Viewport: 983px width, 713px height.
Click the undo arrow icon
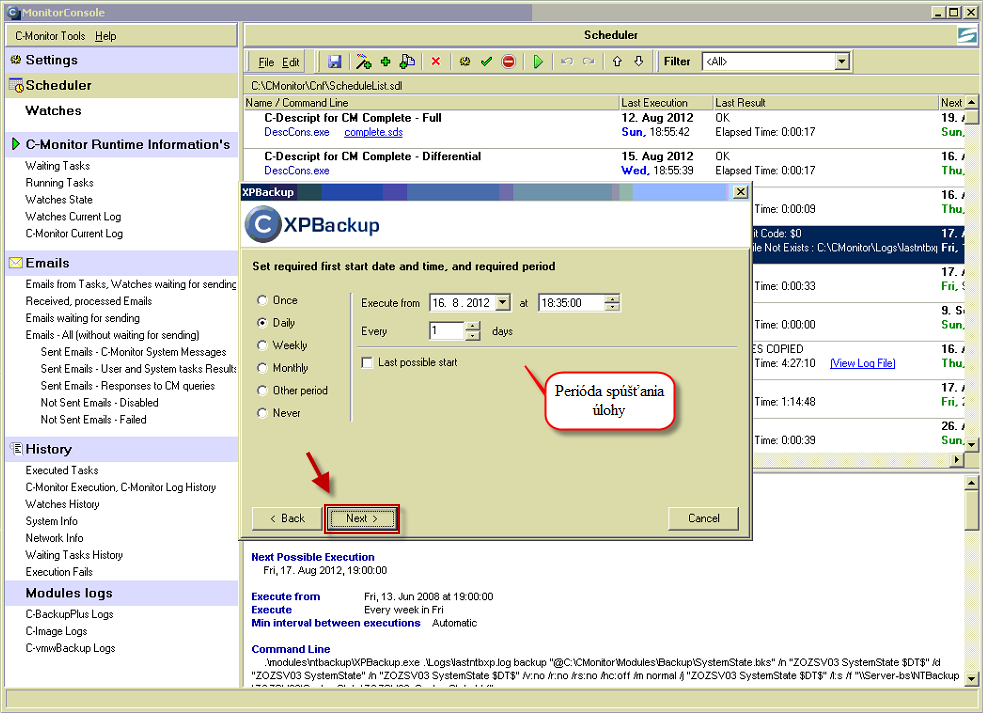(x=567, y=61)
